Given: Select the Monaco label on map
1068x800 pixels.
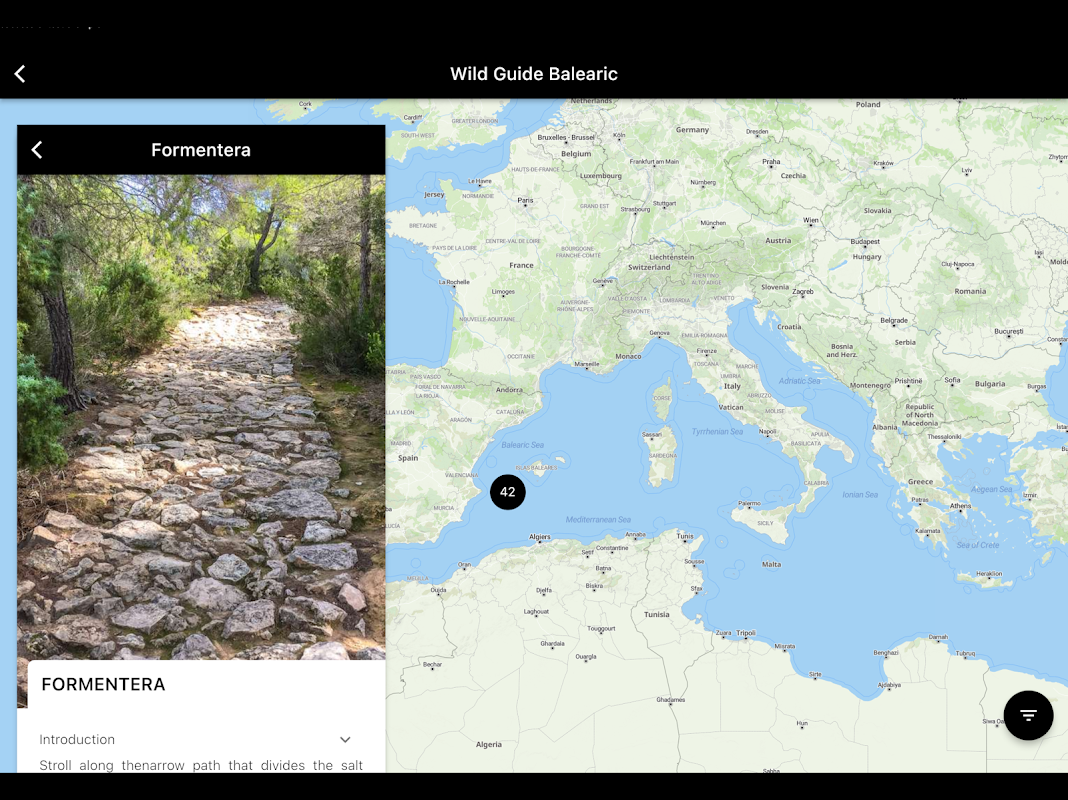Looking at the screenshot, I should click(x=628, y=356).
